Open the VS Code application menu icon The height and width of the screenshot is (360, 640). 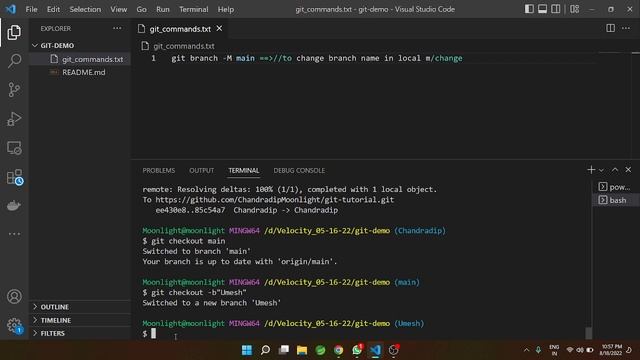tap(11, 9)
